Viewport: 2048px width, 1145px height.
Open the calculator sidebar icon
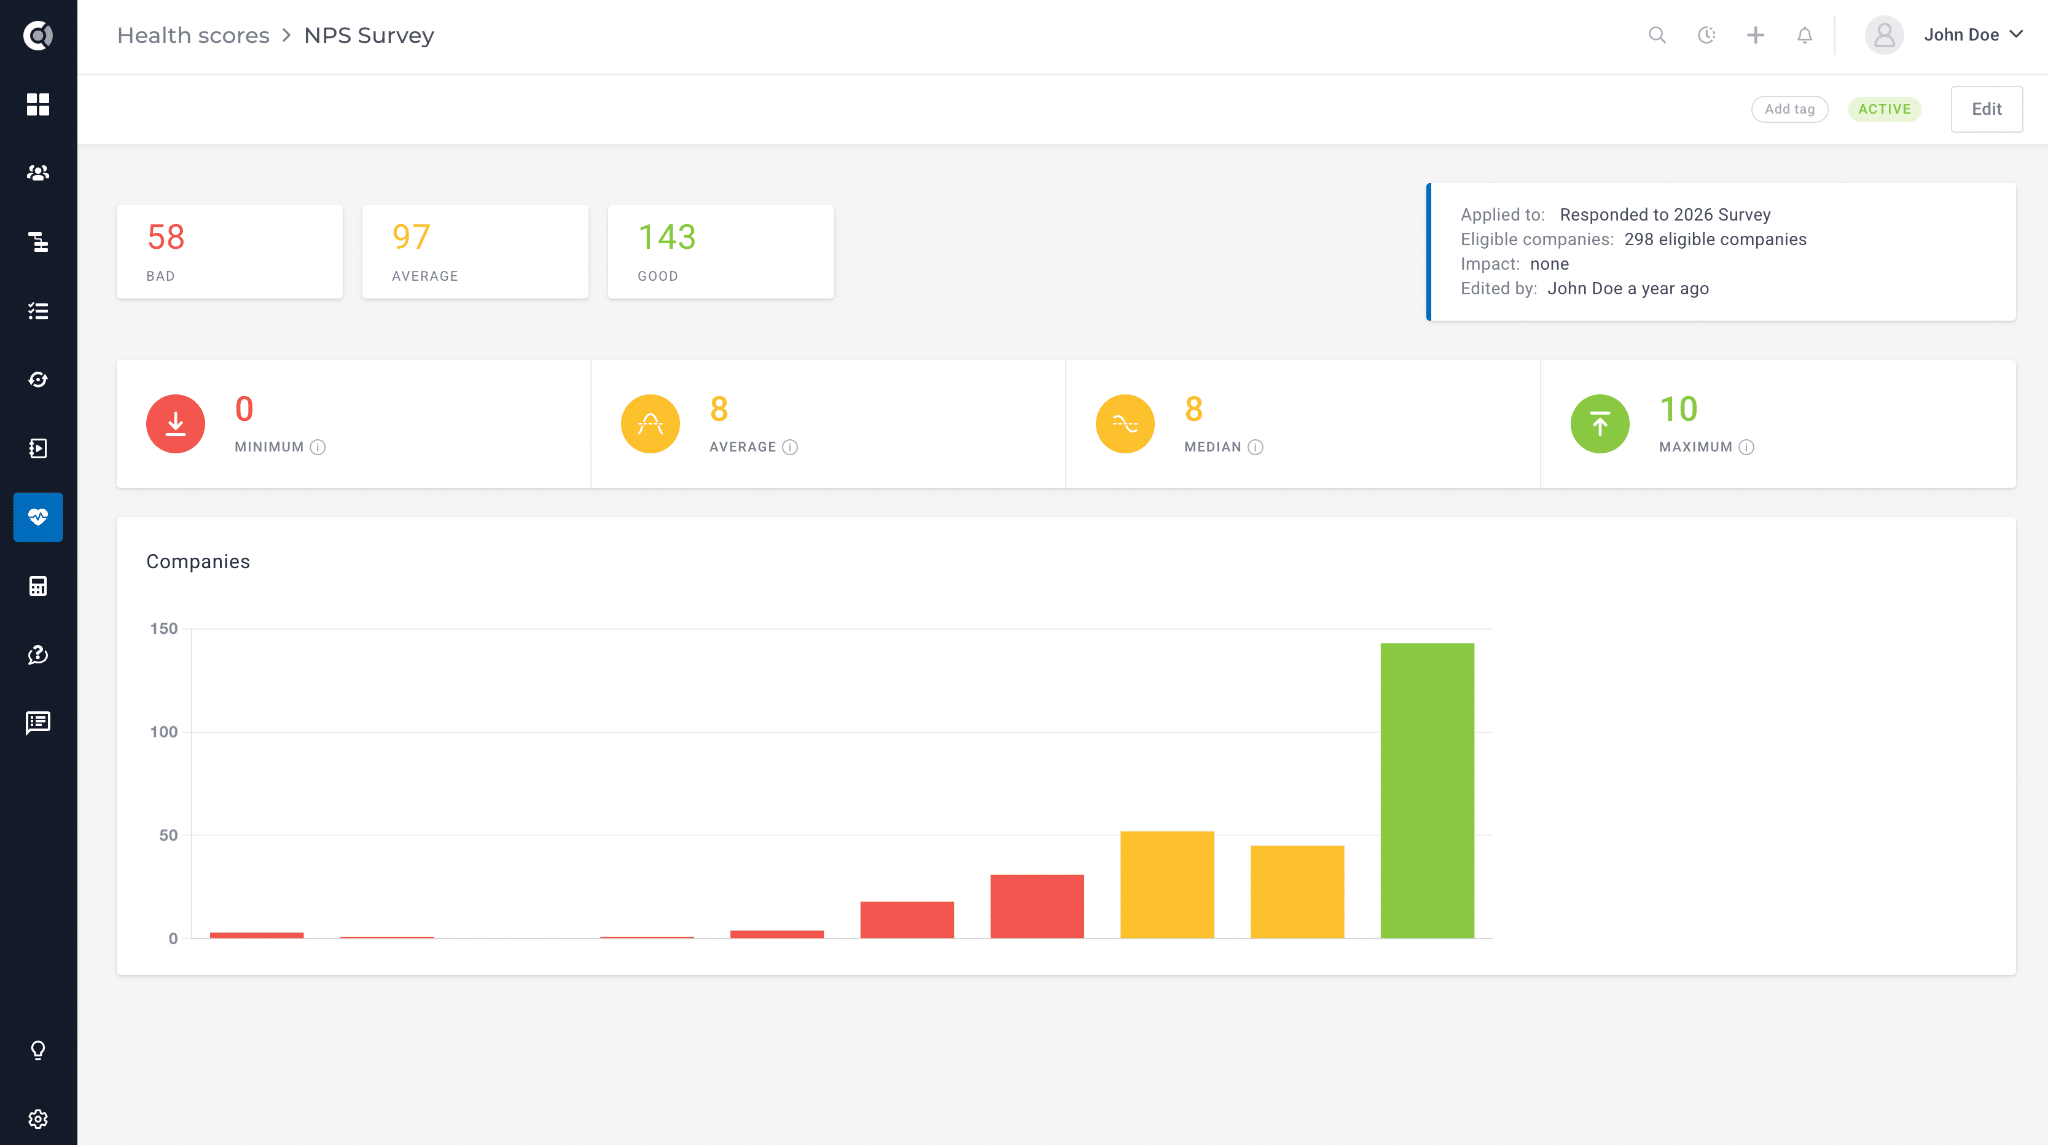(x=38, y=586)
